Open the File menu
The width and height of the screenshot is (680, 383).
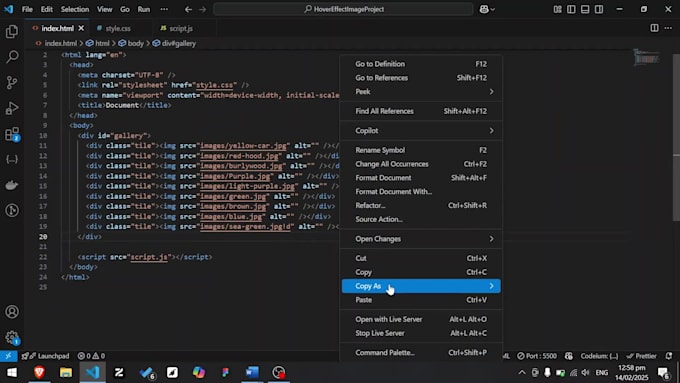(x=27, y=9)
